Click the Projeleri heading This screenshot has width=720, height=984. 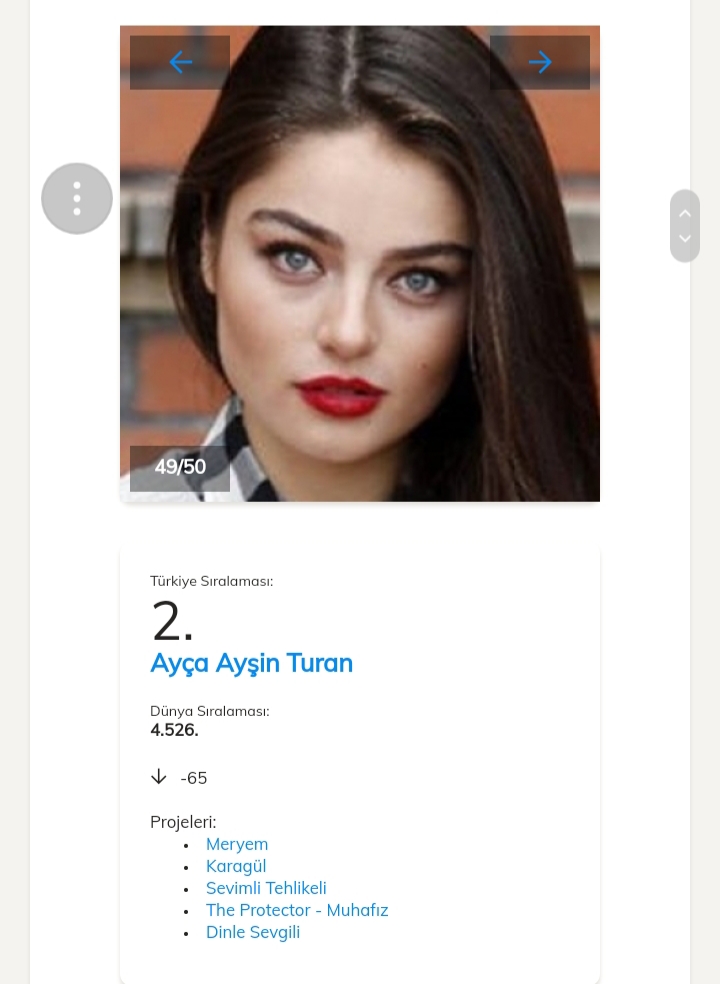coord(183,822)
